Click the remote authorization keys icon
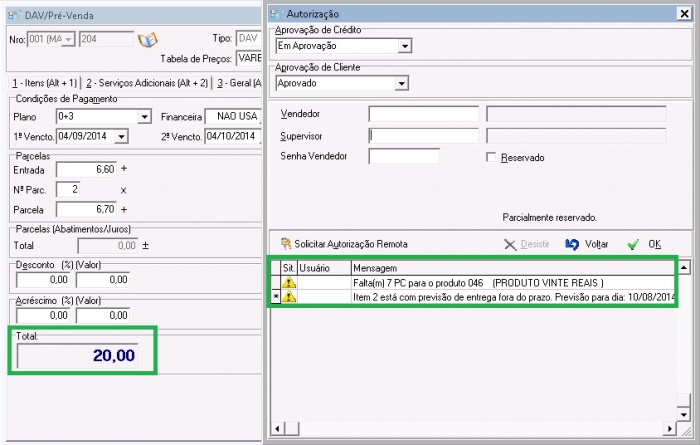 [x=285, y=244]
